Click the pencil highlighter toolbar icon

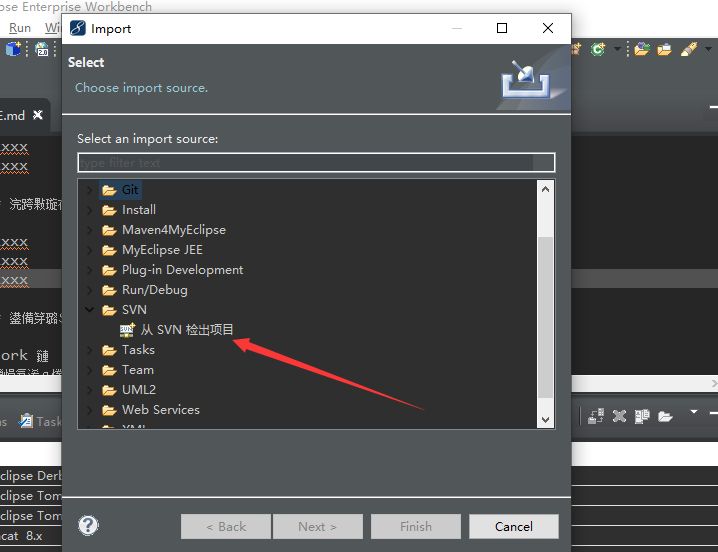689,49
